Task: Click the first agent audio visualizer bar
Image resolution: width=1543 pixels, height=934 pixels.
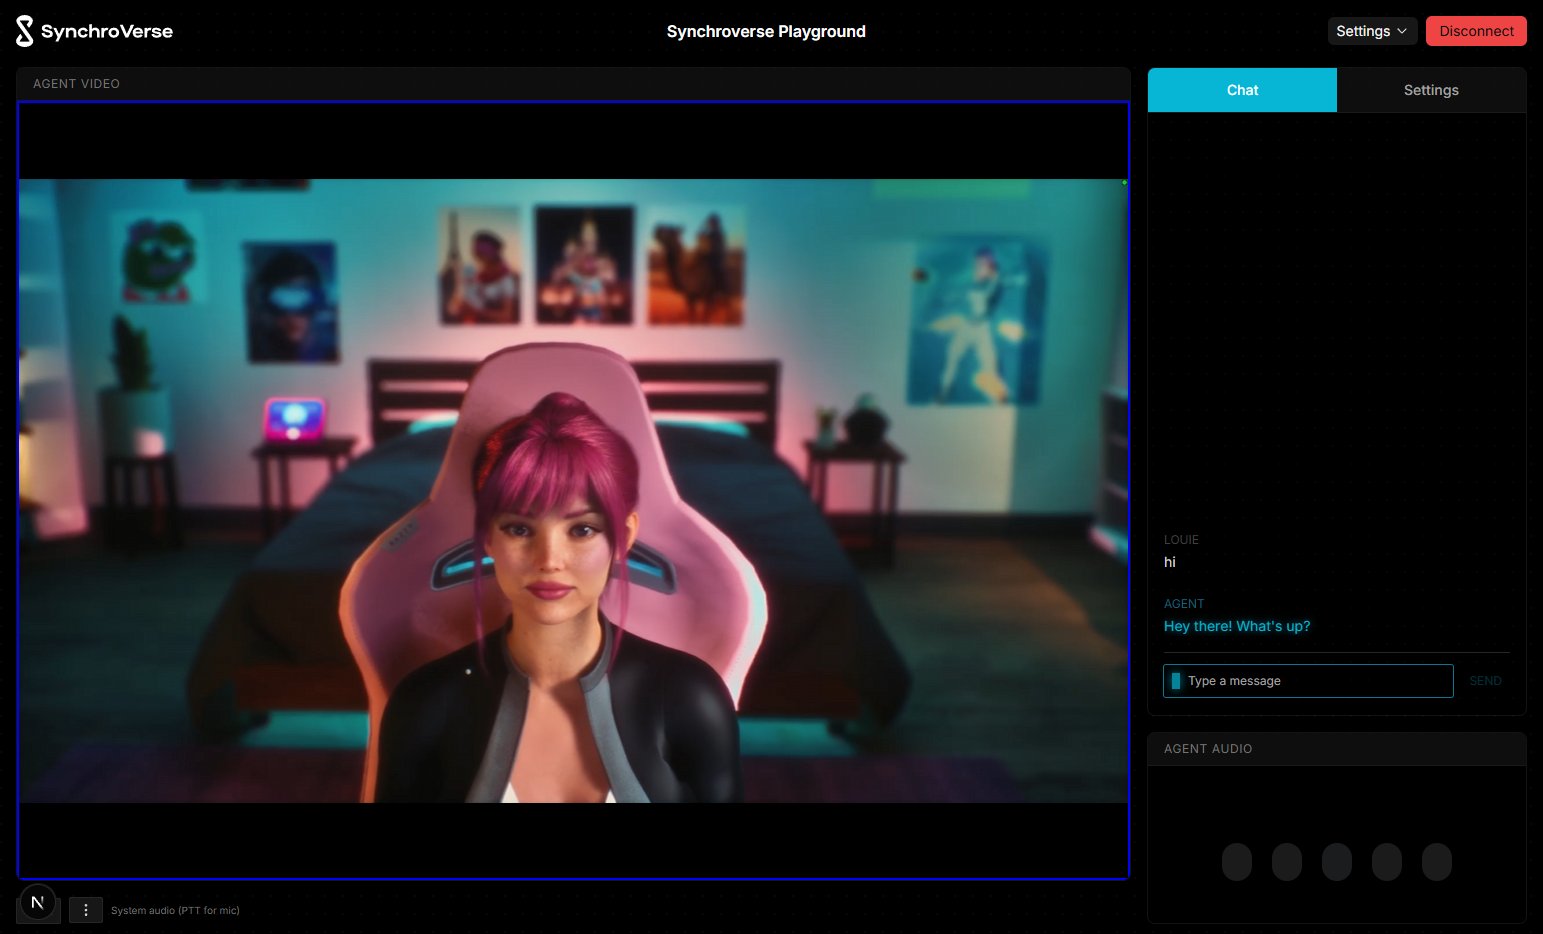Action: pos(1236,861)
